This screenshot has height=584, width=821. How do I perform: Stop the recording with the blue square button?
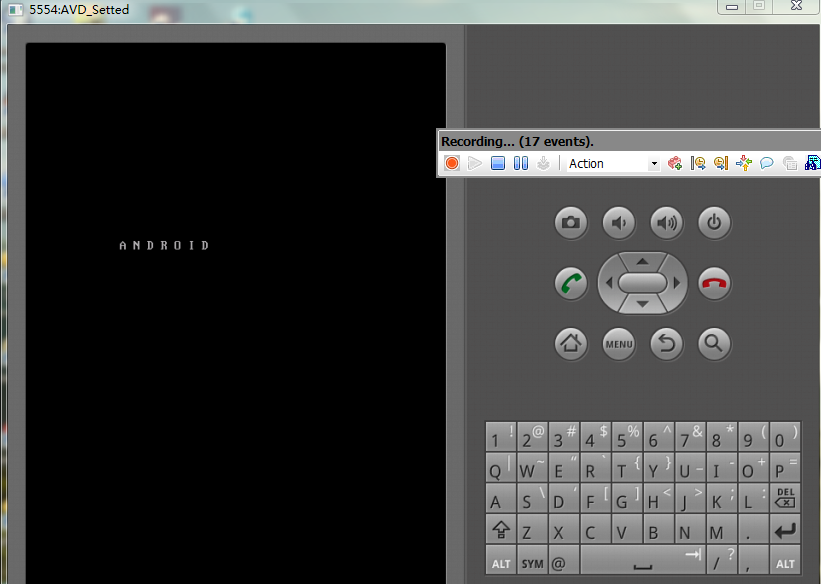click(498, 163)
